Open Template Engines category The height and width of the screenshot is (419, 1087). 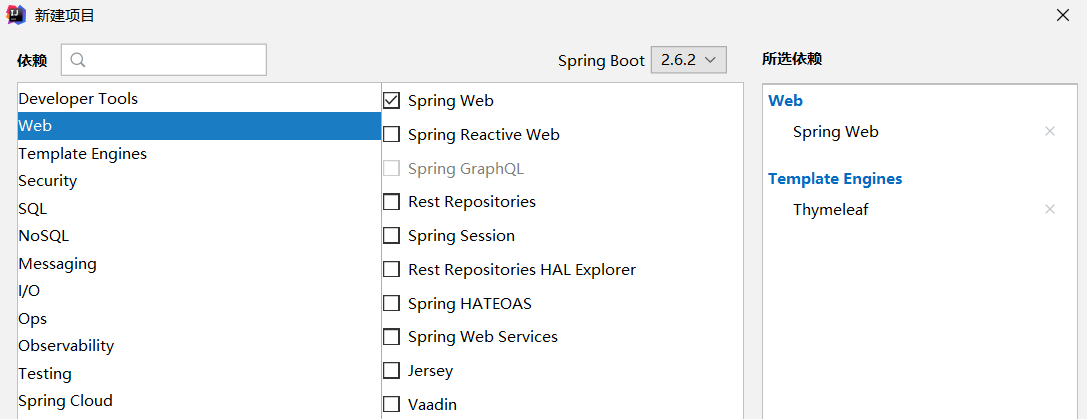pyautogui.click(x=200, y=153)
